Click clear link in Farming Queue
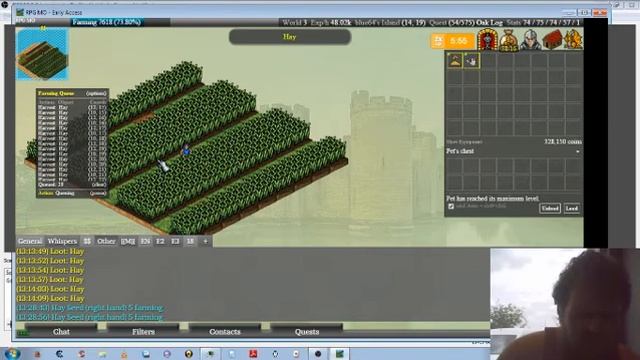Screen dimensions: 640x360 [x=98, y=184]
